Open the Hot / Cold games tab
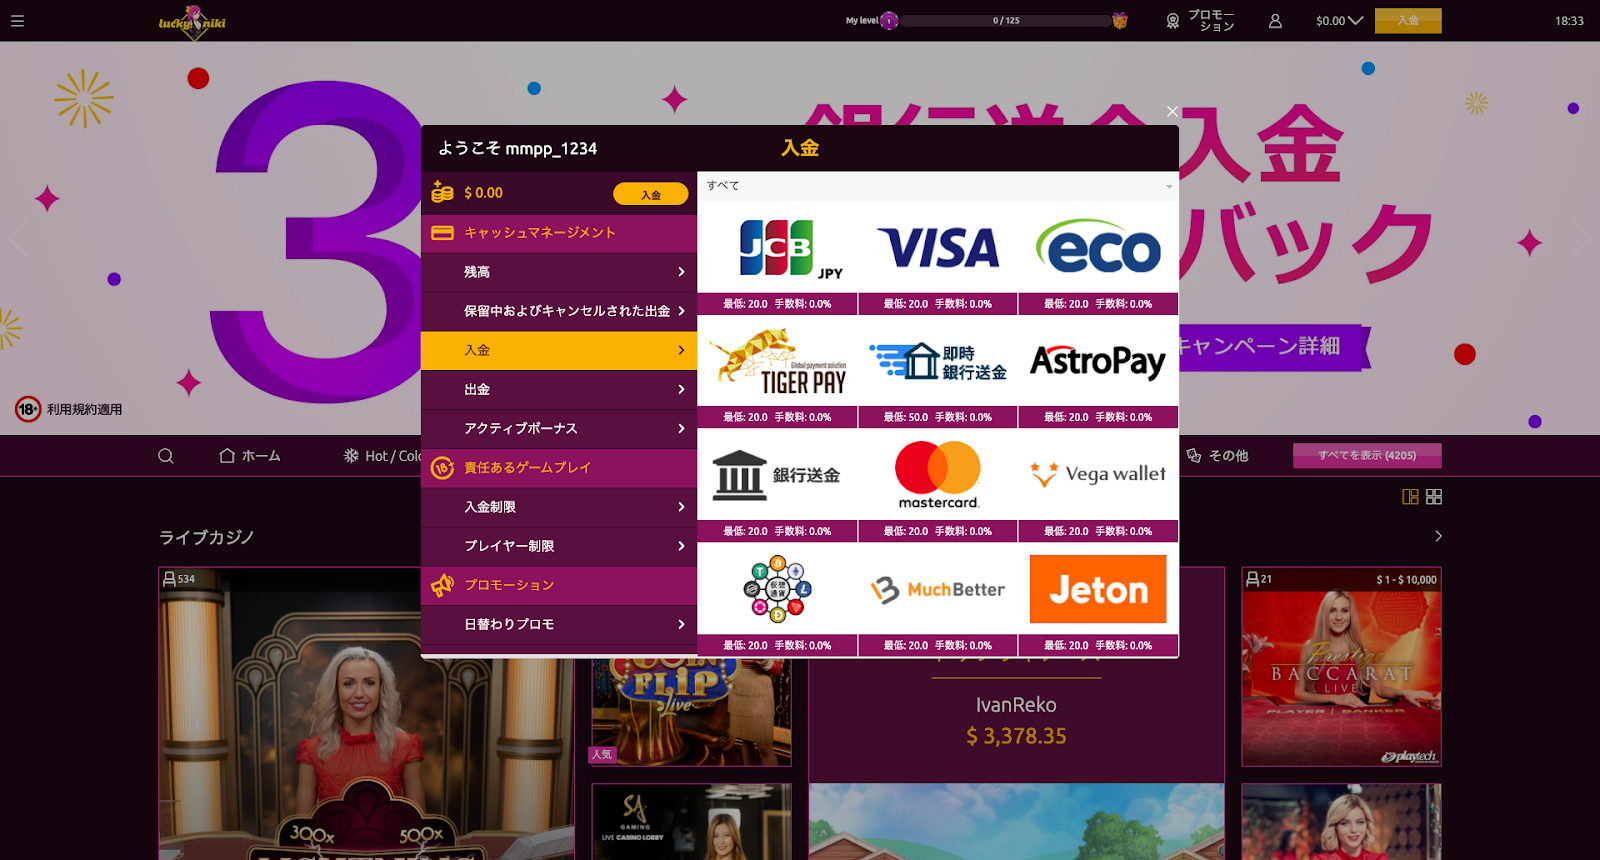Viewport: 1600px width, 860px height. coord(382,456)
